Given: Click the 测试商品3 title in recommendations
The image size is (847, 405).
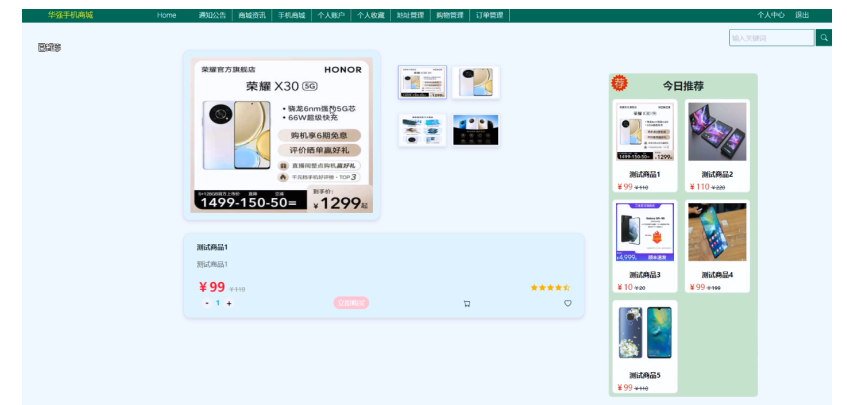Looking at the screenshot, I should 645,275.
